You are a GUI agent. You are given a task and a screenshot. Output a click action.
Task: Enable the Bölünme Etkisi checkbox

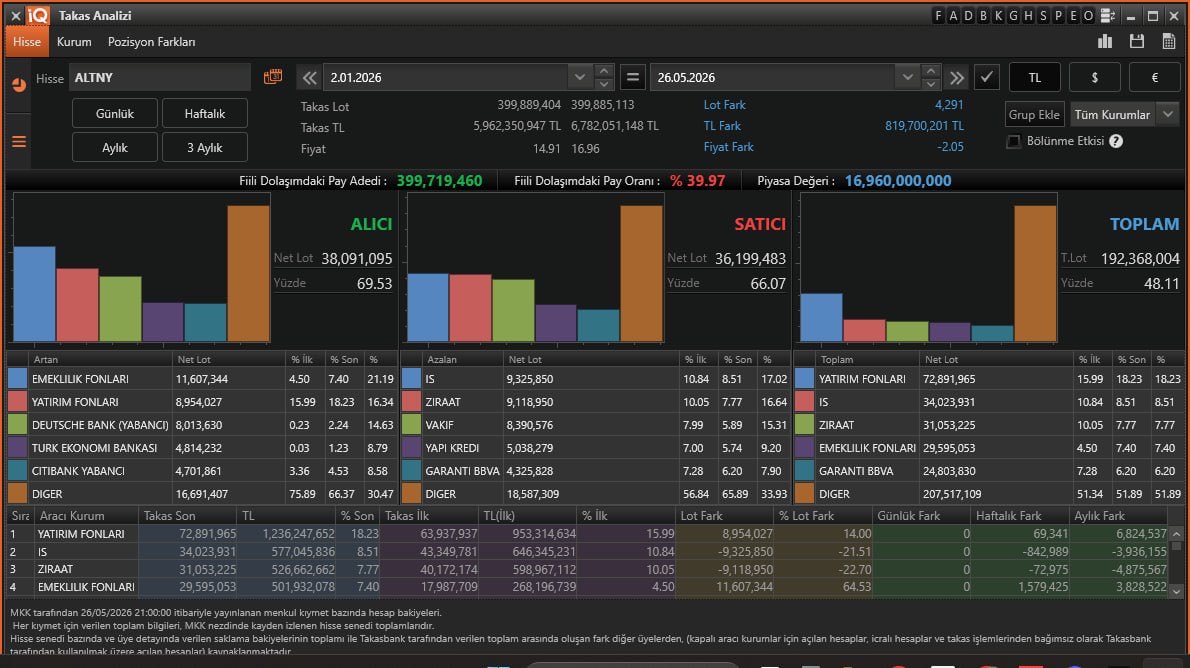pos(1013,141)
